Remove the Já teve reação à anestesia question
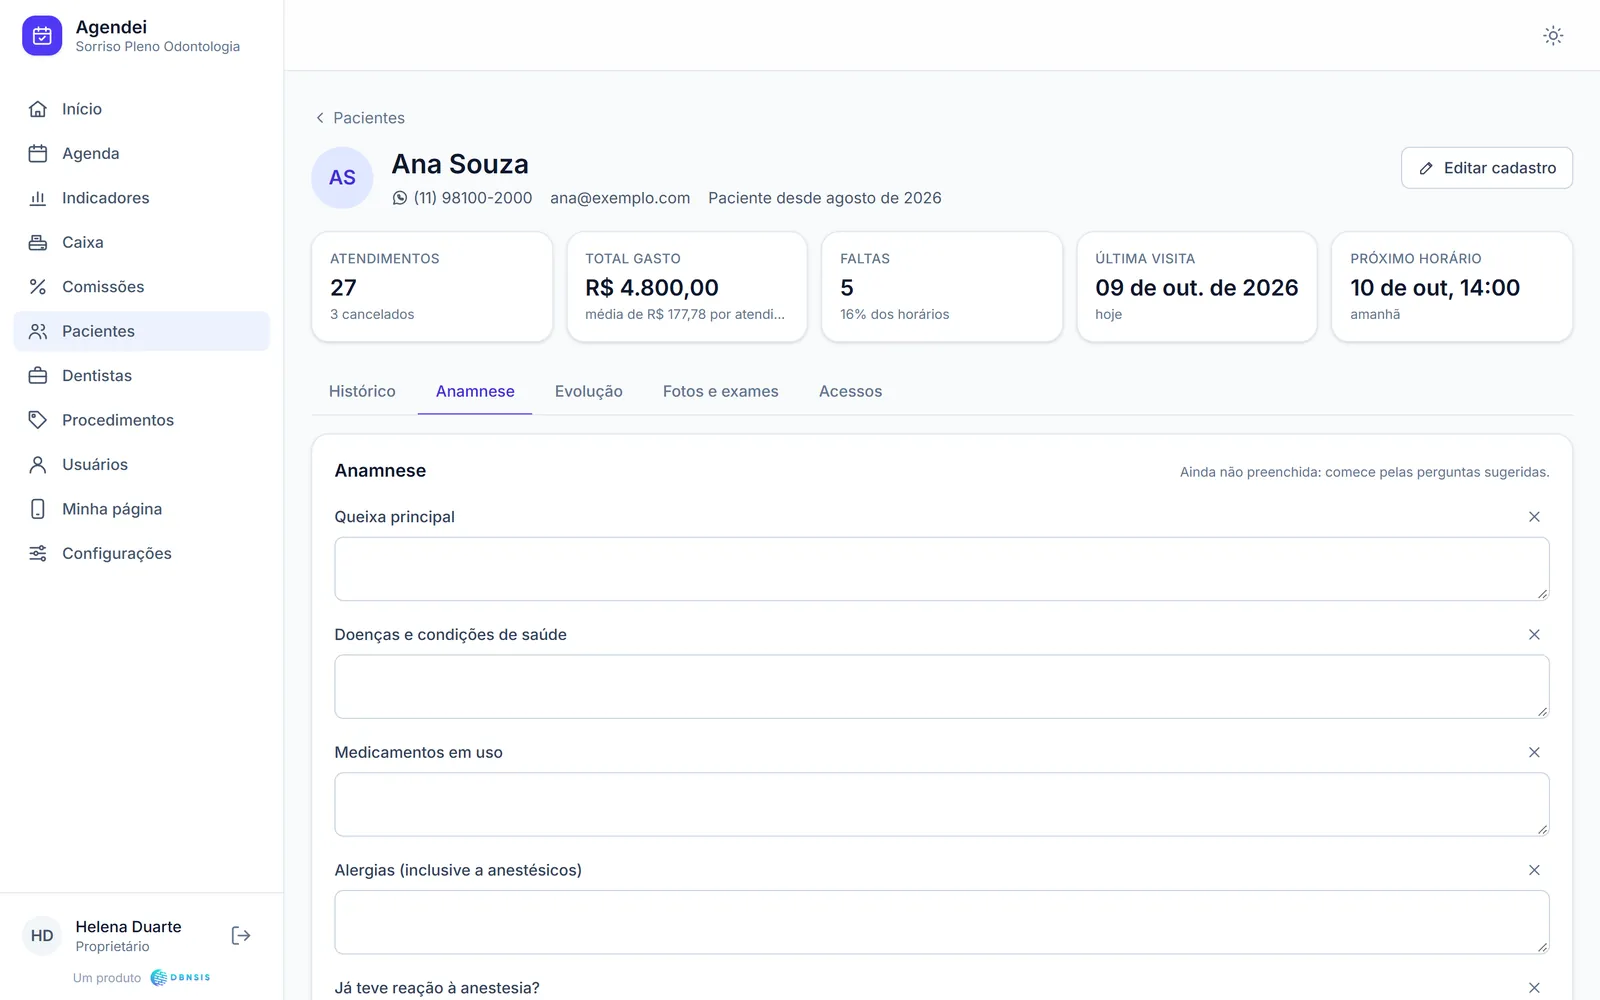 coord(1534,988)
